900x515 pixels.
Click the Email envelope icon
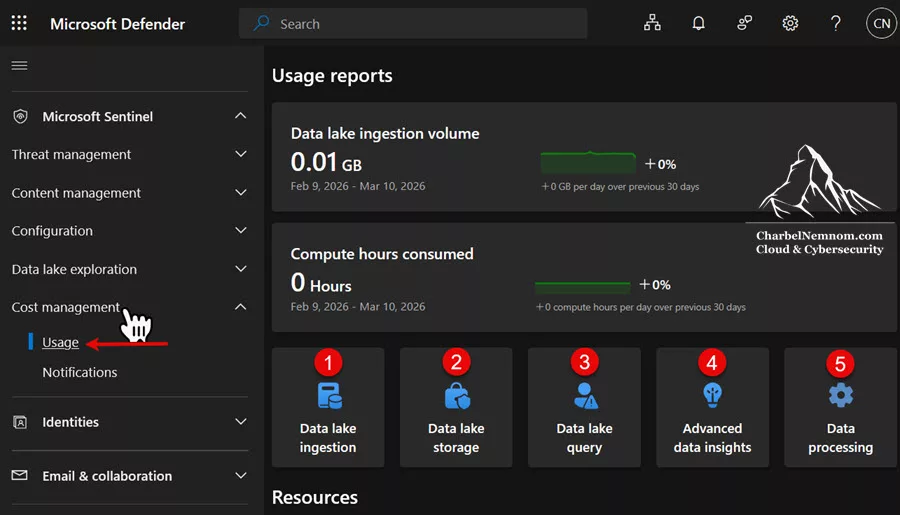[x=20, y=475]
